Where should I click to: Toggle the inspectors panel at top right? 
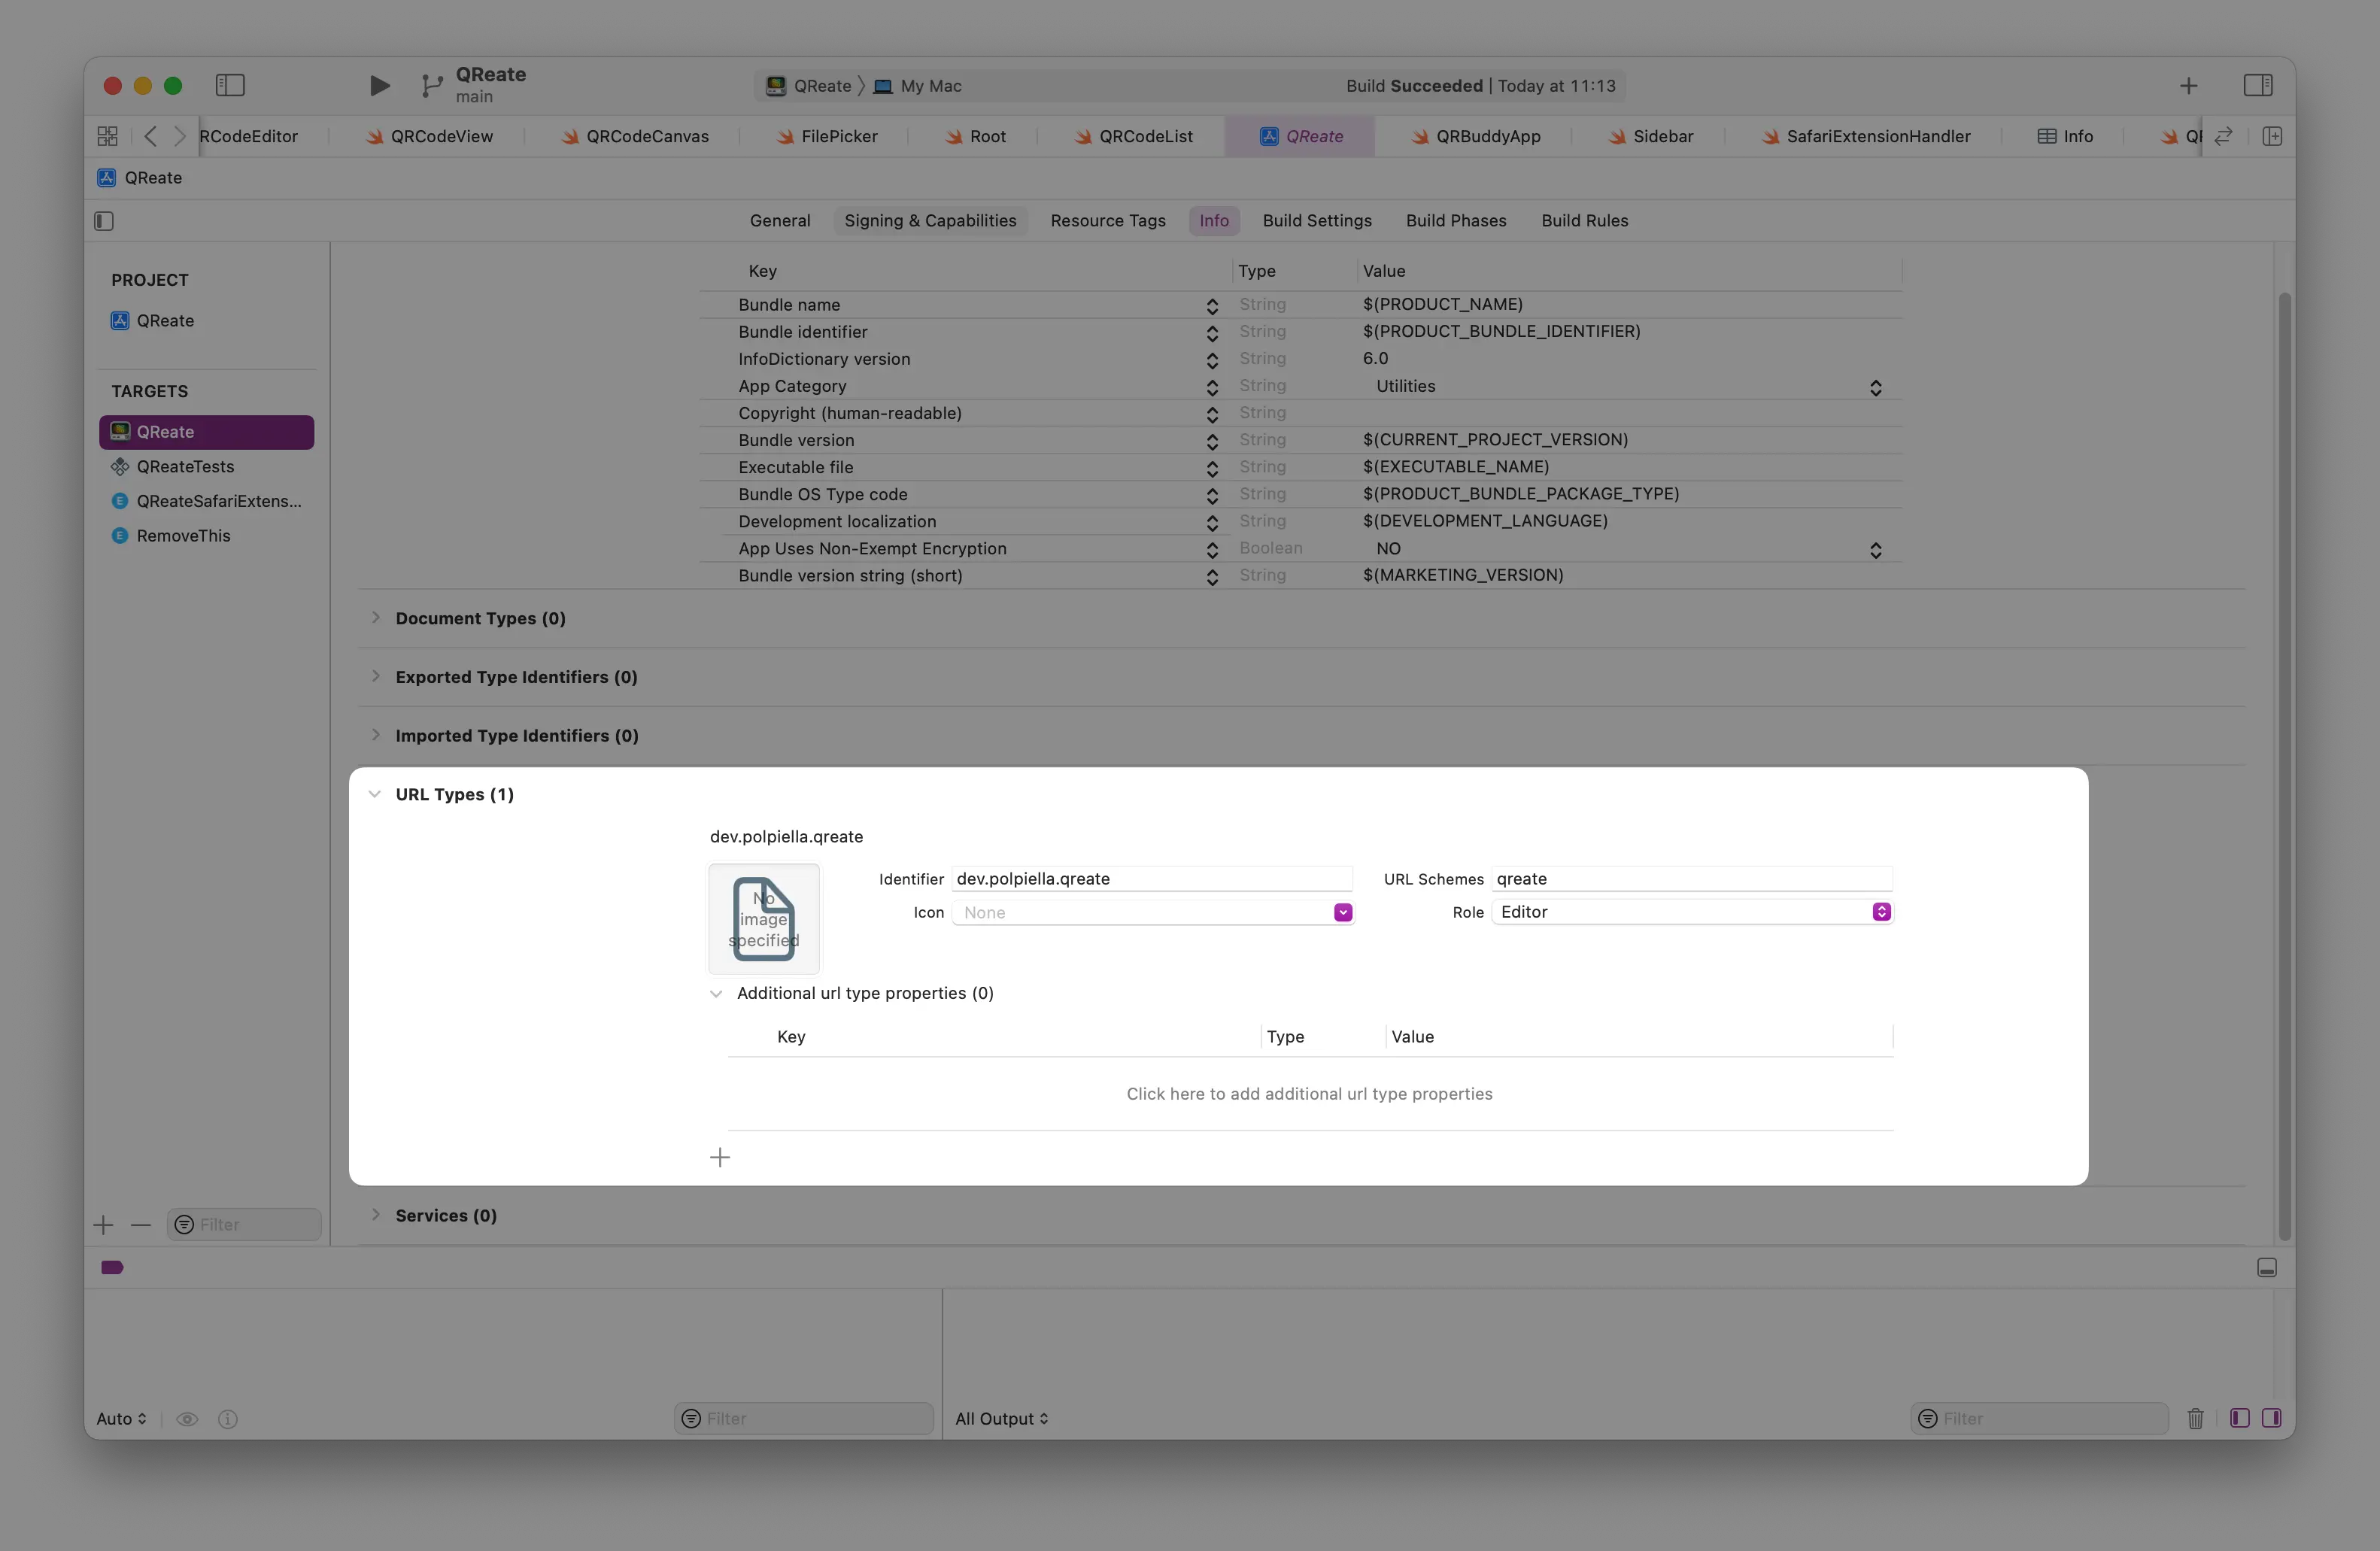(2257, 86)
